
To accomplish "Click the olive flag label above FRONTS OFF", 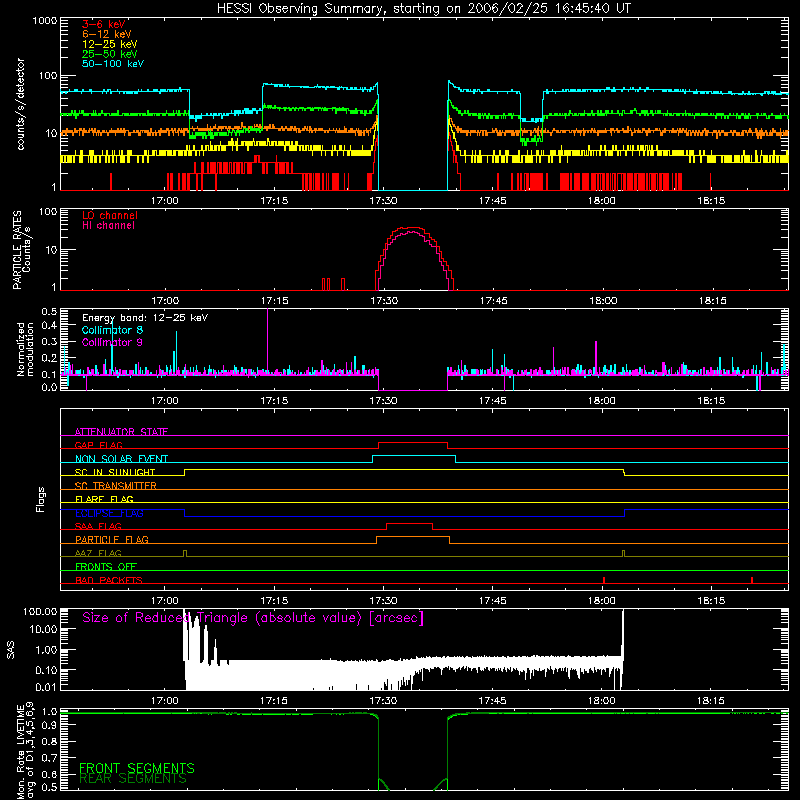I will (x=98, y=553).
